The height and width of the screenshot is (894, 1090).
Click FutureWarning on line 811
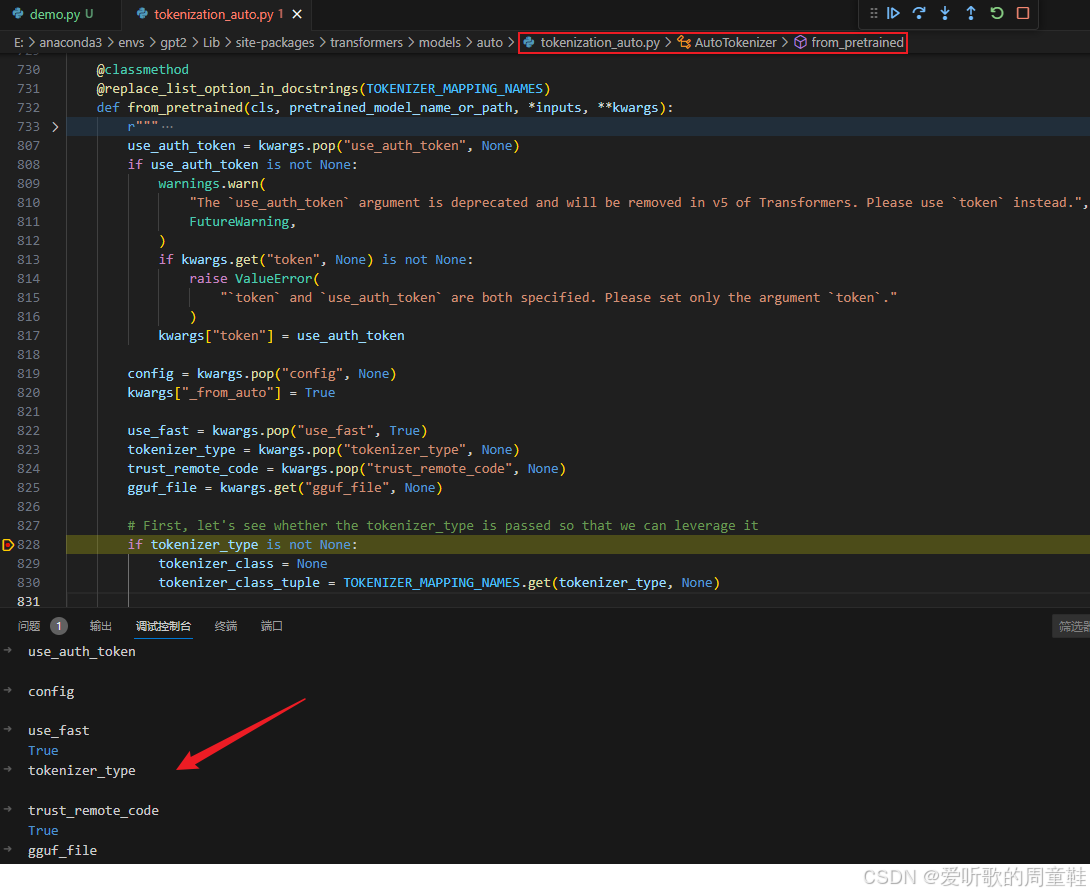239,222
